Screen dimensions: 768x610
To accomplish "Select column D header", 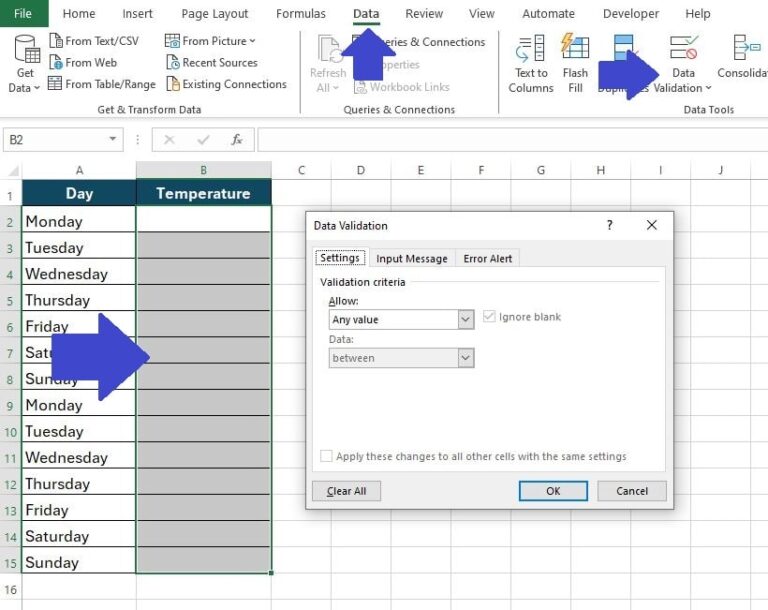I will (361, 171).
